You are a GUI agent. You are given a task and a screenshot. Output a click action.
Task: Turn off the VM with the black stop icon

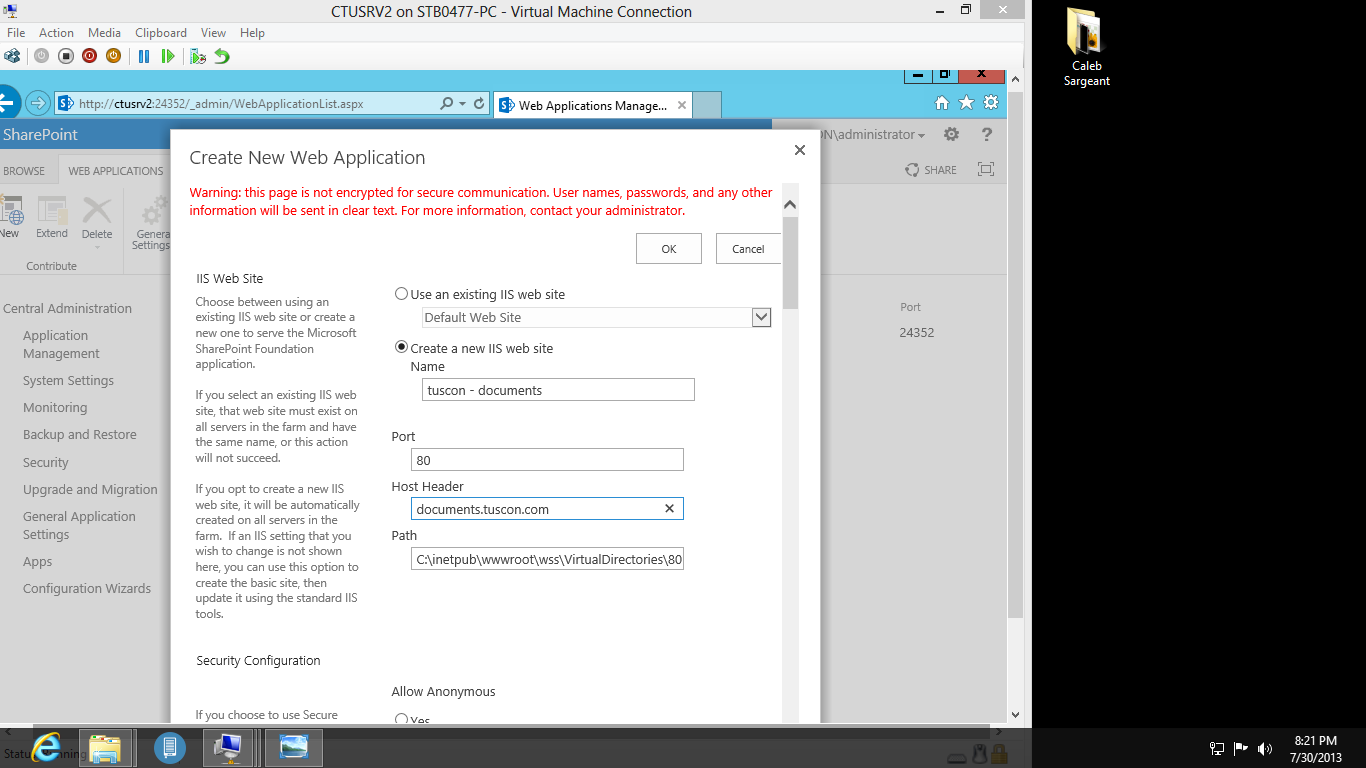pos(65,56)
